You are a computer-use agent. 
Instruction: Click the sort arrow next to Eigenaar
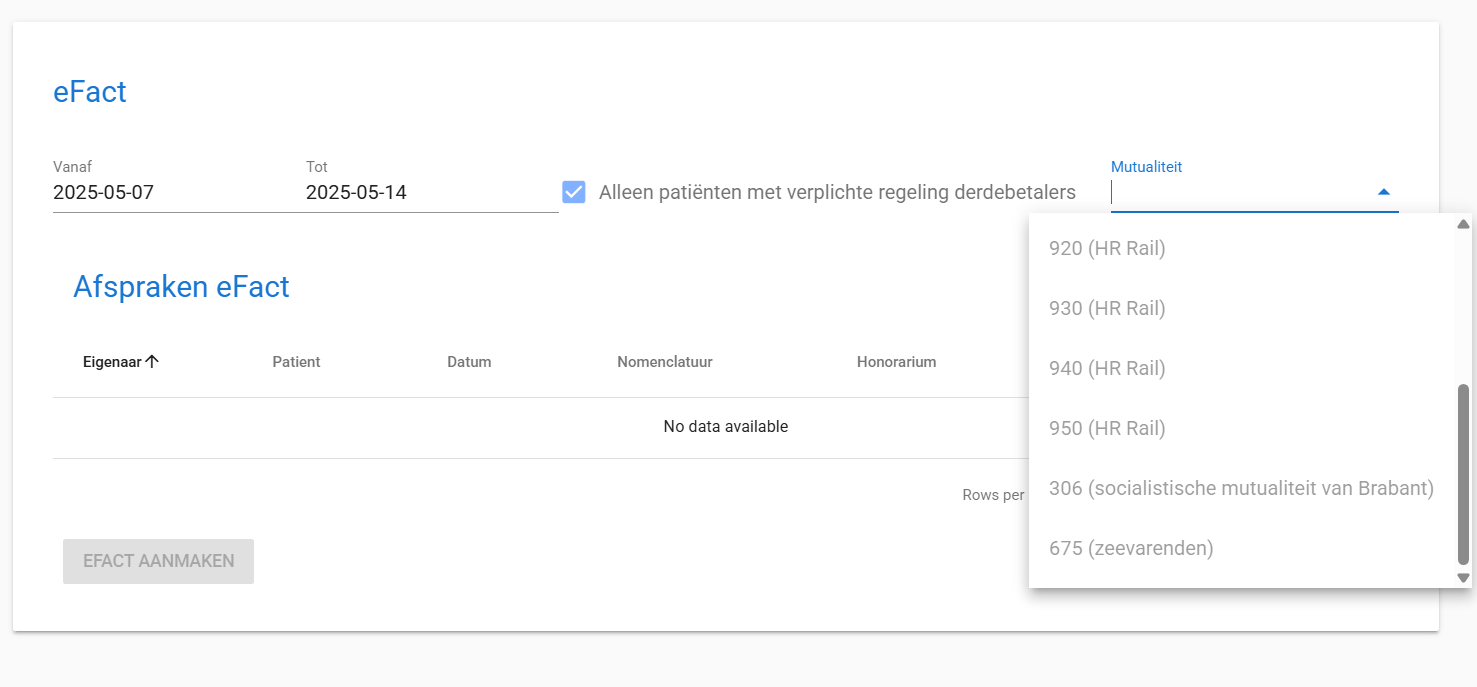click(x=152, y=362)
